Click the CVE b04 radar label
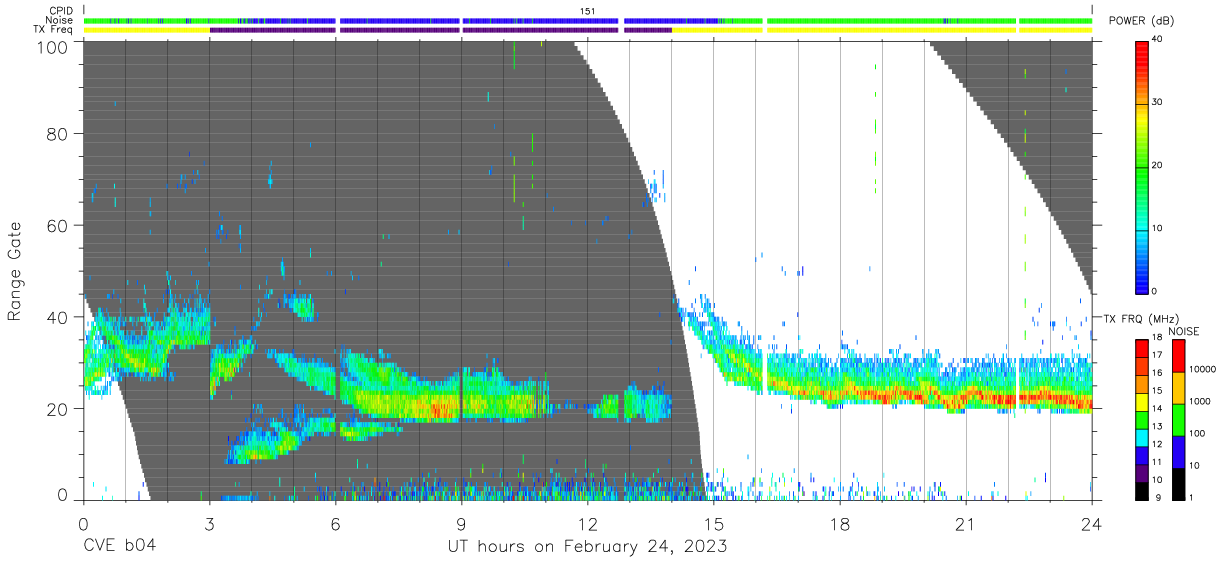Viewport: 1228px width, 567px height. [x=119, y=547]
